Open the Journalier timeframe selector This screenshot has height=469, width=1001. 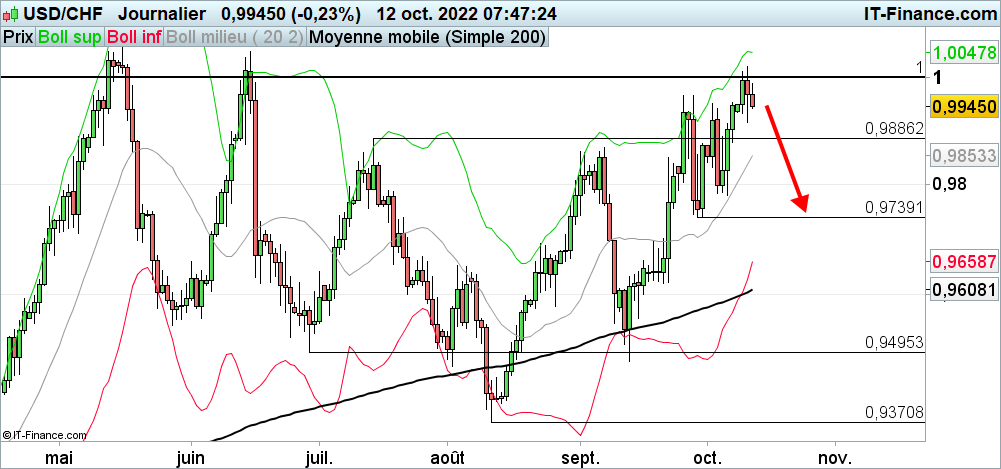click(162, 14)
